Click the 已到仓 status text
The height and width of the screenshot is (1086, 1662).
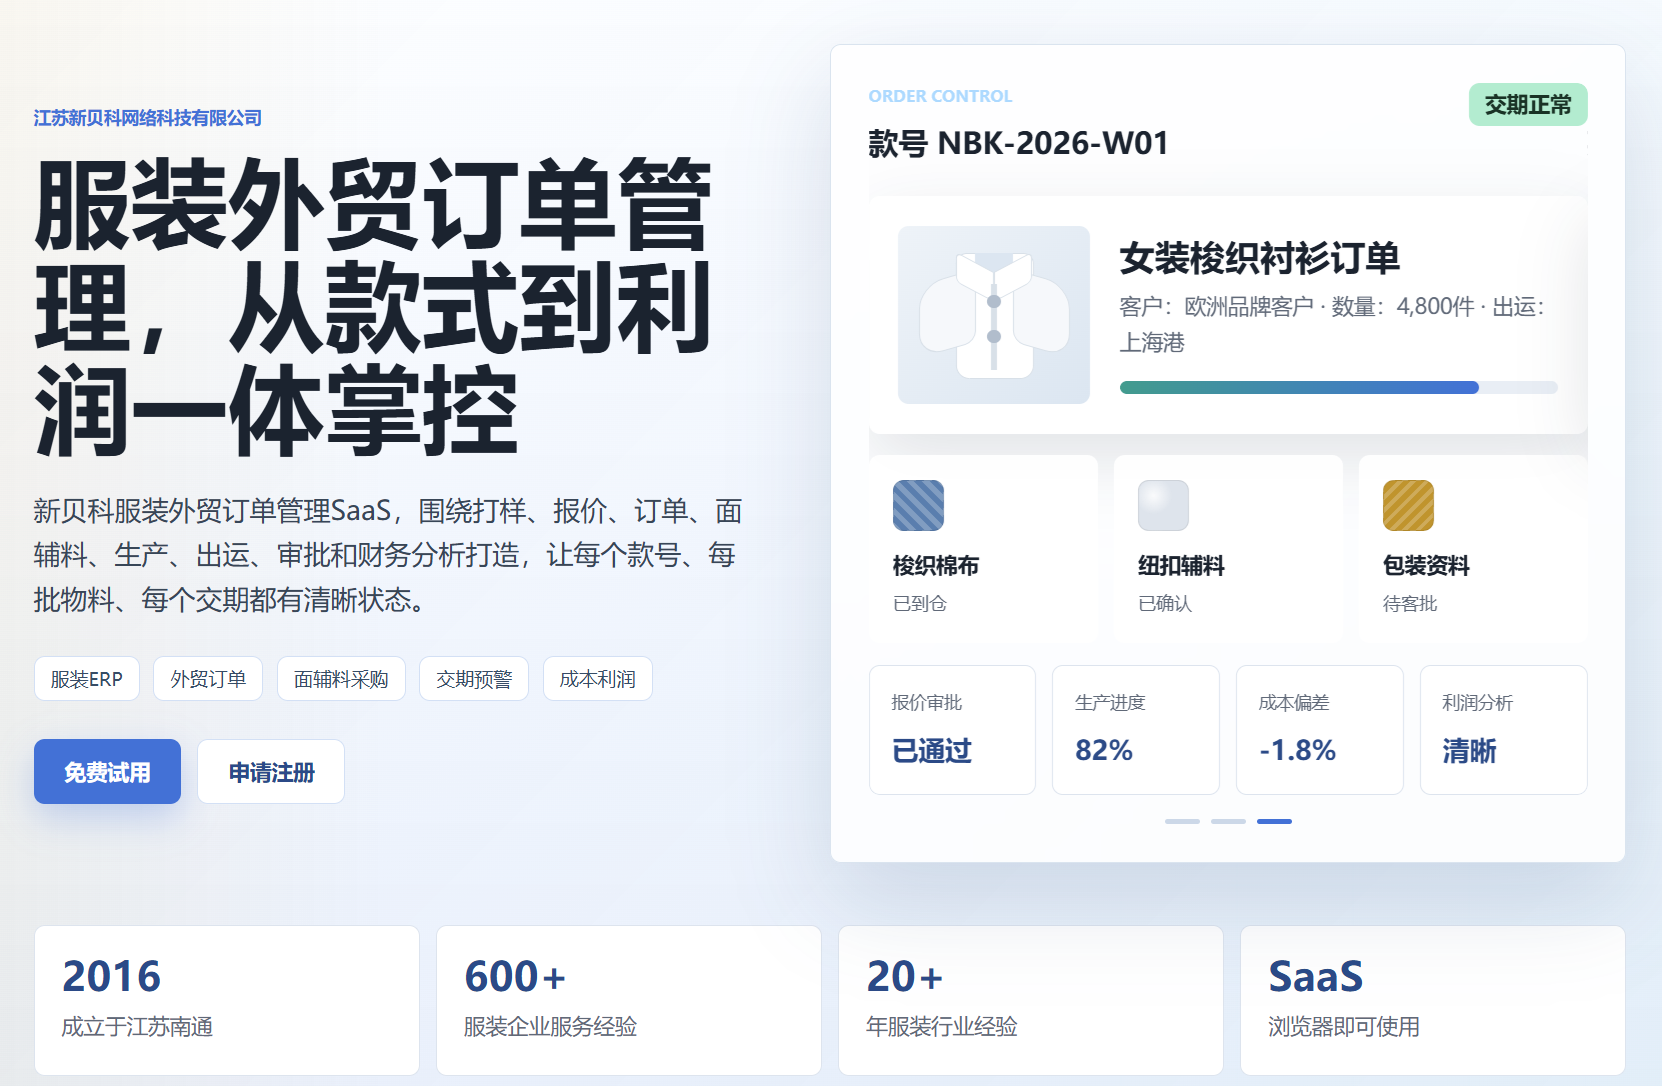tap(920, 603)
